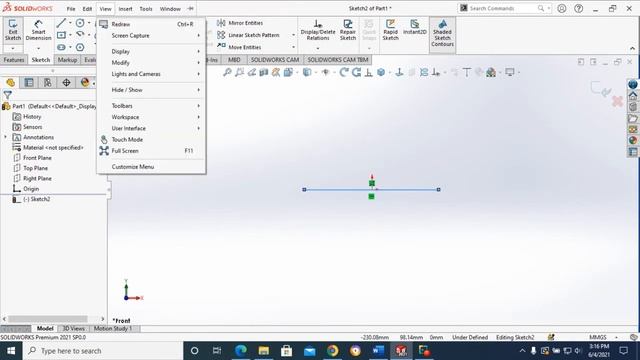Toggle Touch Mode

pyautogui.click(x=151, y=140)
